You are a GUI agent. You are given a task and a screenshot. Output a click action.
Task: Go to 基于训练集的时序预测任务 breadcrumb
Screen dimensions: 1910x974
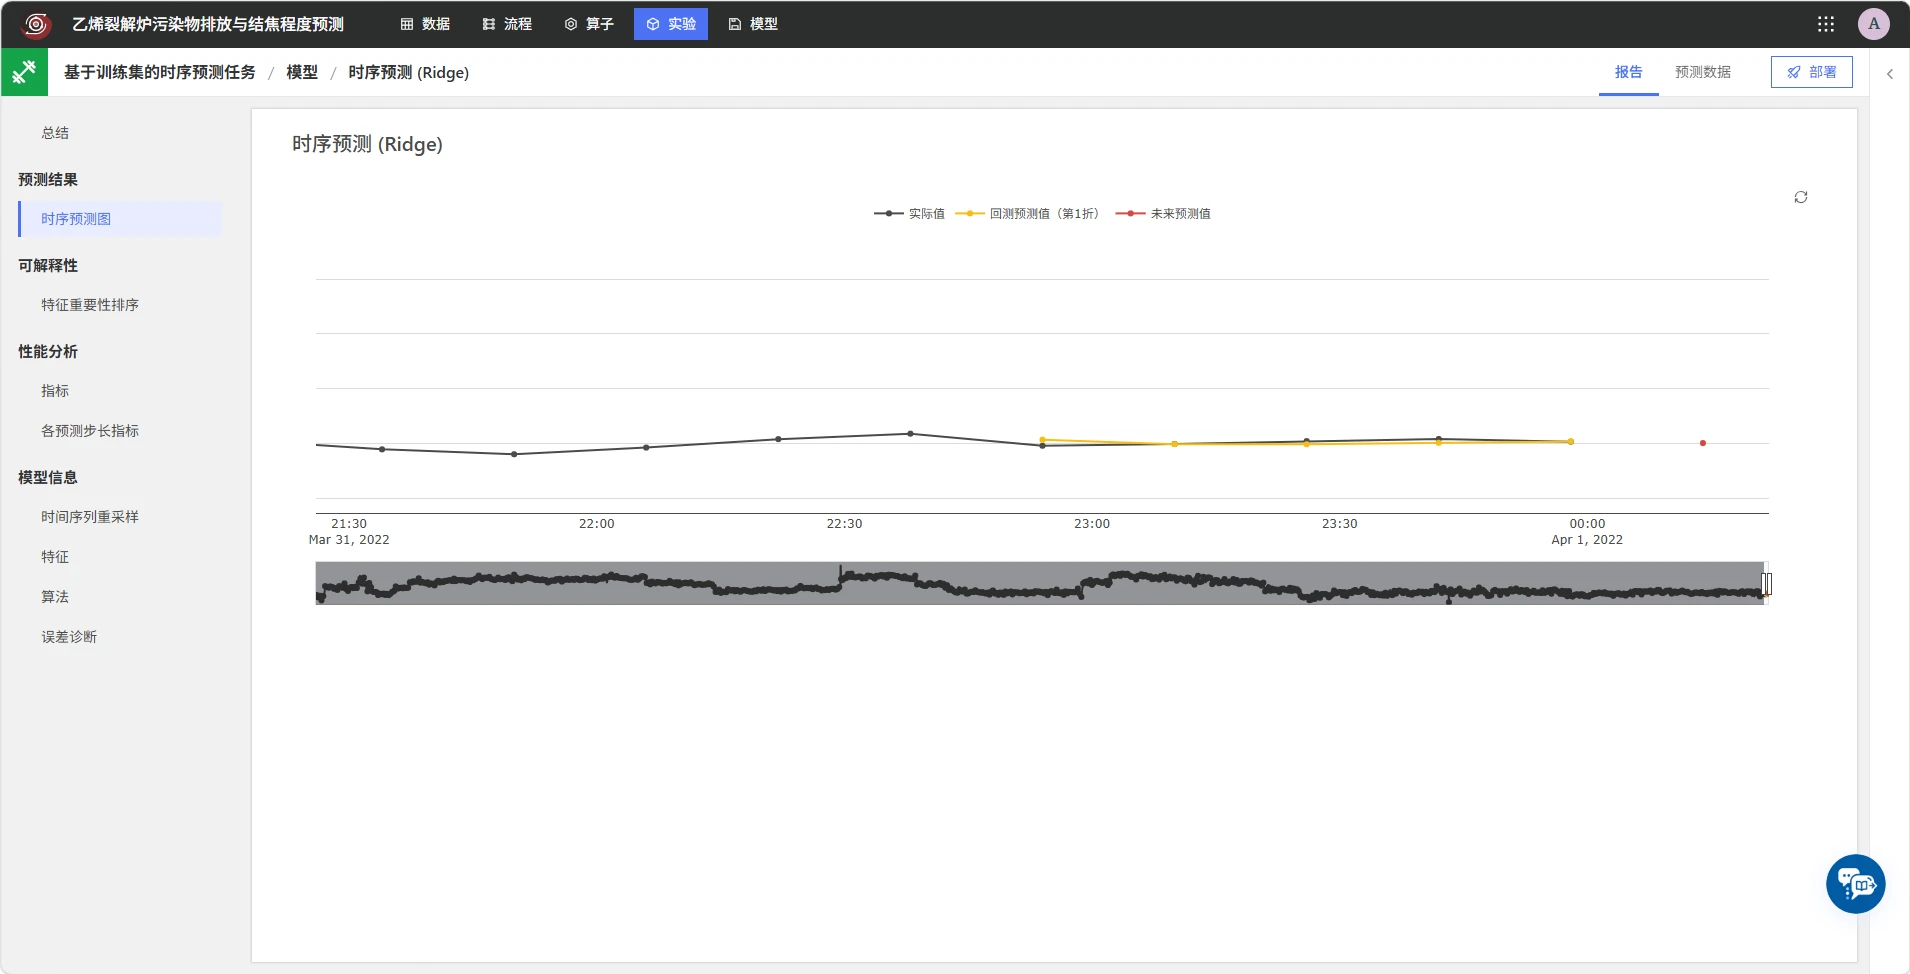point(160,72)
